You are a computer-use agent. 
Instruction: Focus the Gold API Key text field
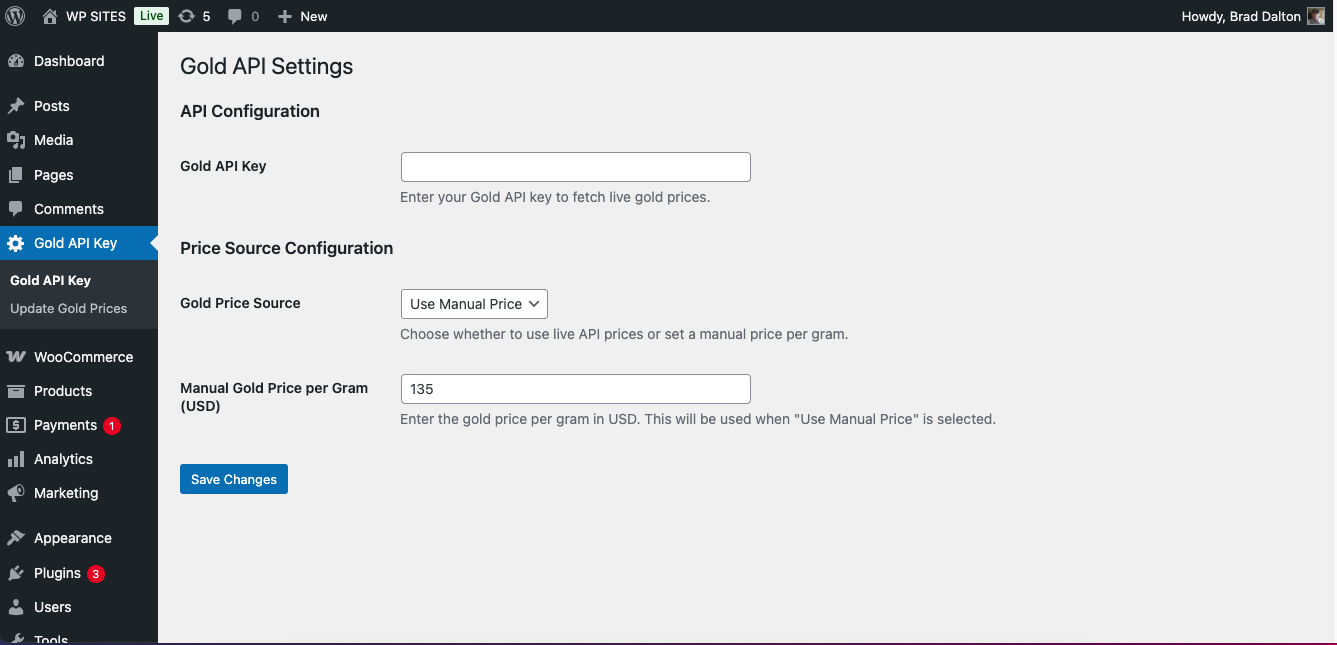pos(575,167)
